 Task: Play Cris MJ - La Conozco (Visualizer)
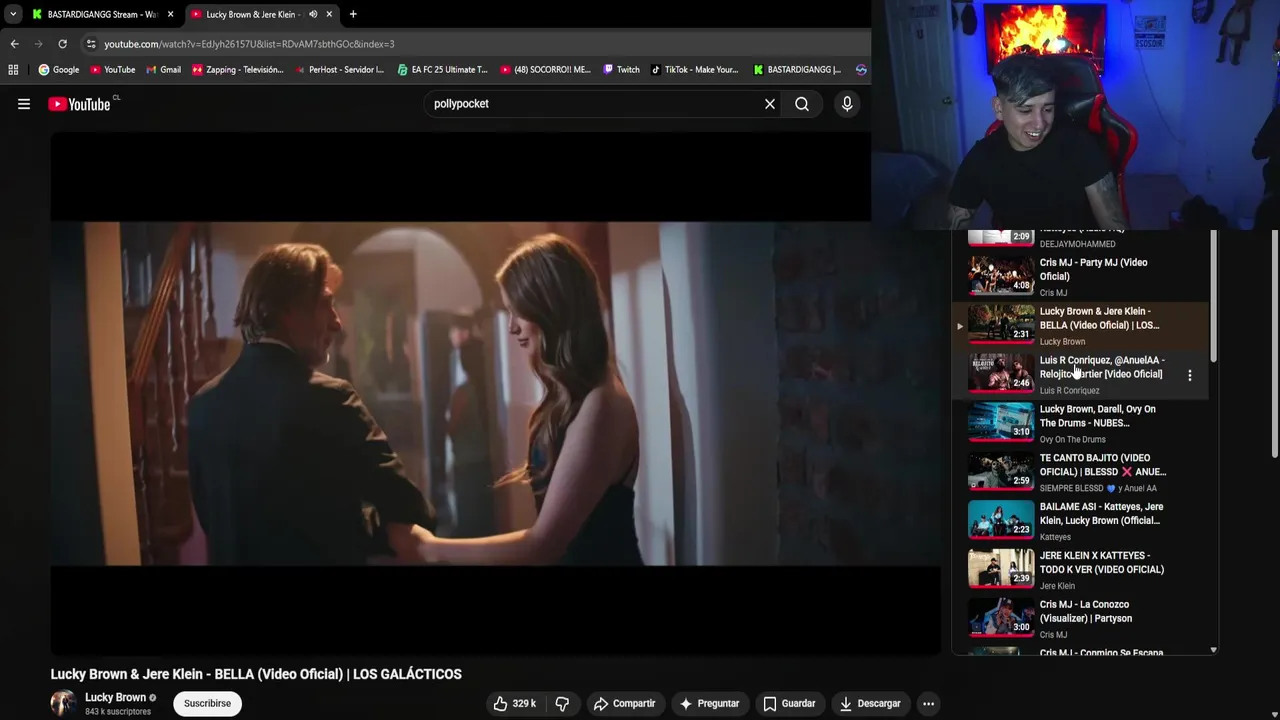(x=1080, y=620)
